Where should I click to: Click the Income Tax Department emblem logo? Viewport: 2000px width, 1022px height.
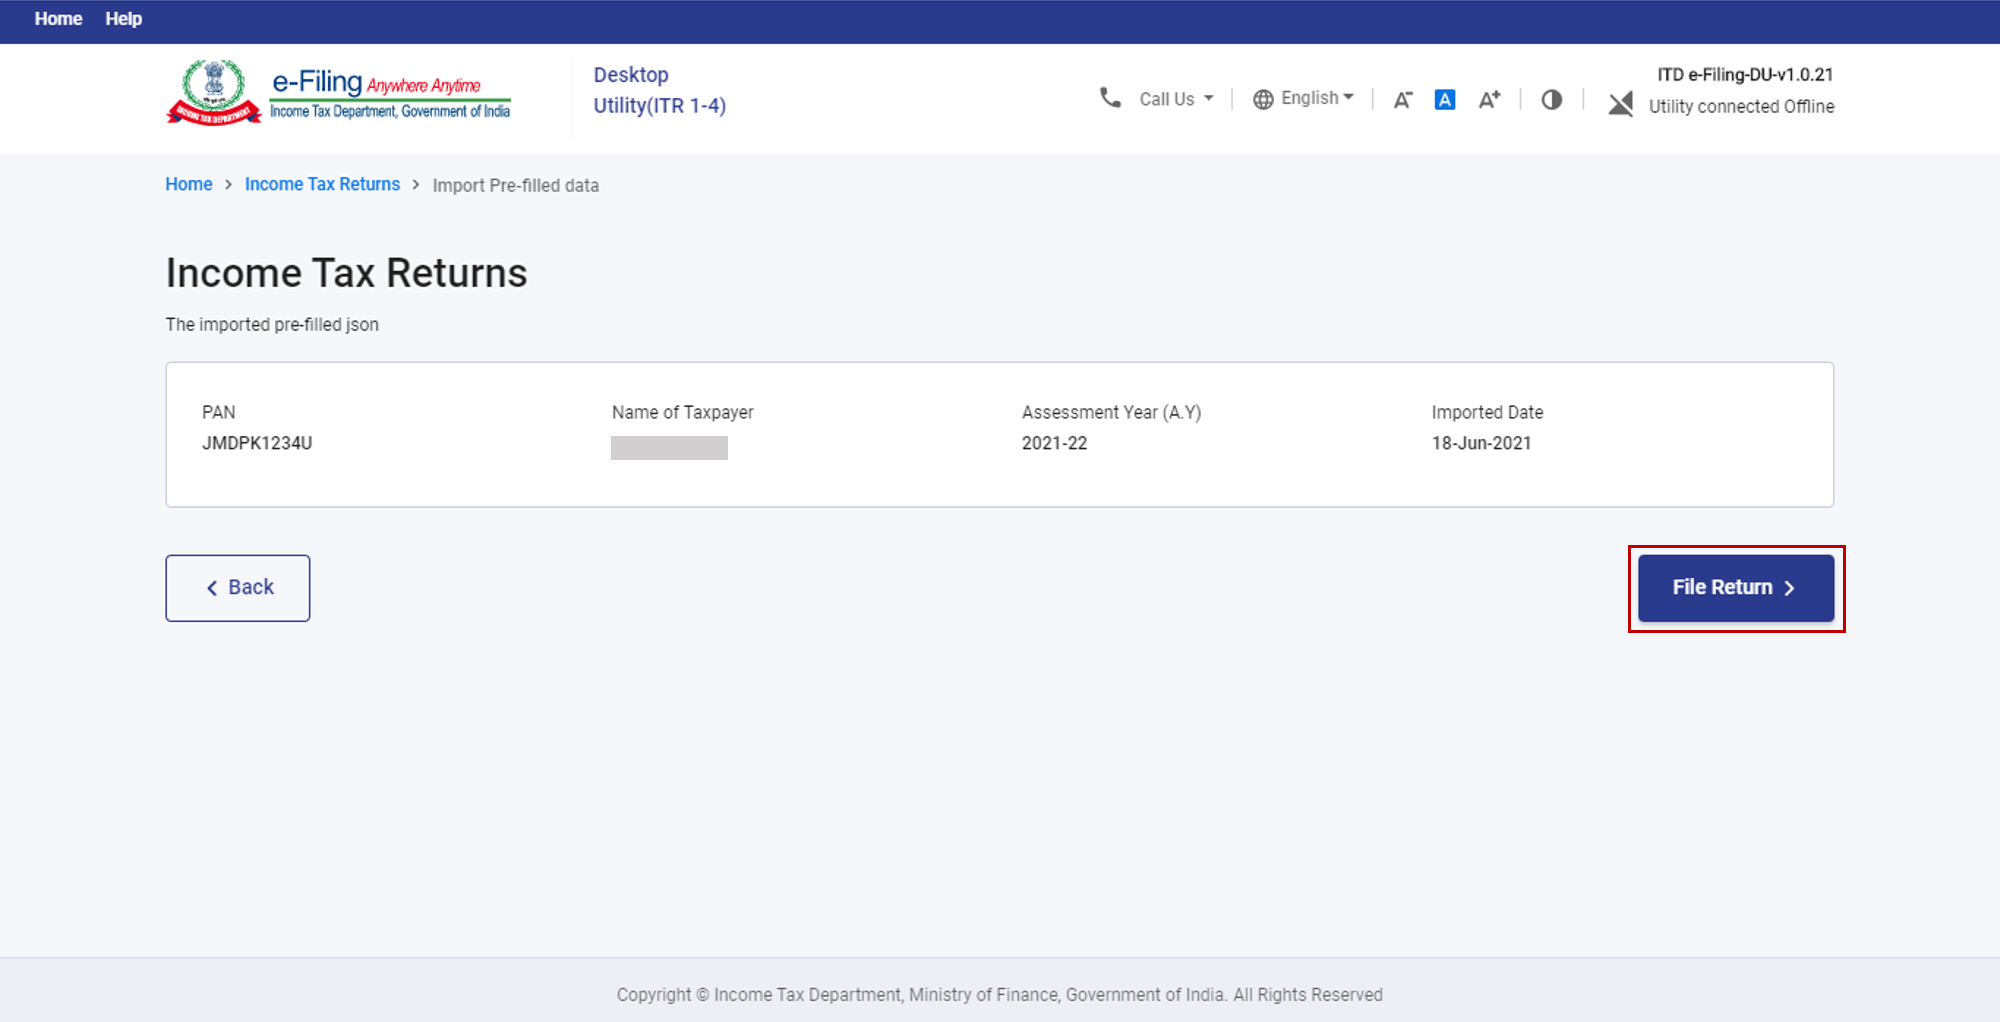(x=213, y=92)
